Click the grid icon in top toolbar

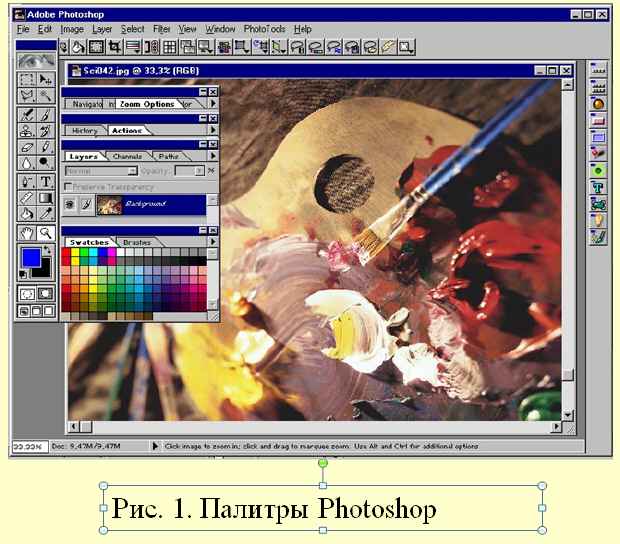click(x=170, y=47)
